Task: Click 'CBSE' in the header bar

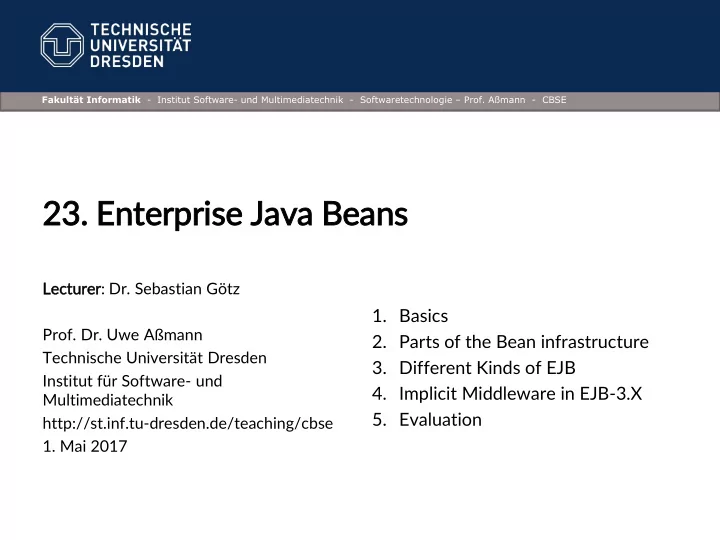Action: click(x=554, y=100)
